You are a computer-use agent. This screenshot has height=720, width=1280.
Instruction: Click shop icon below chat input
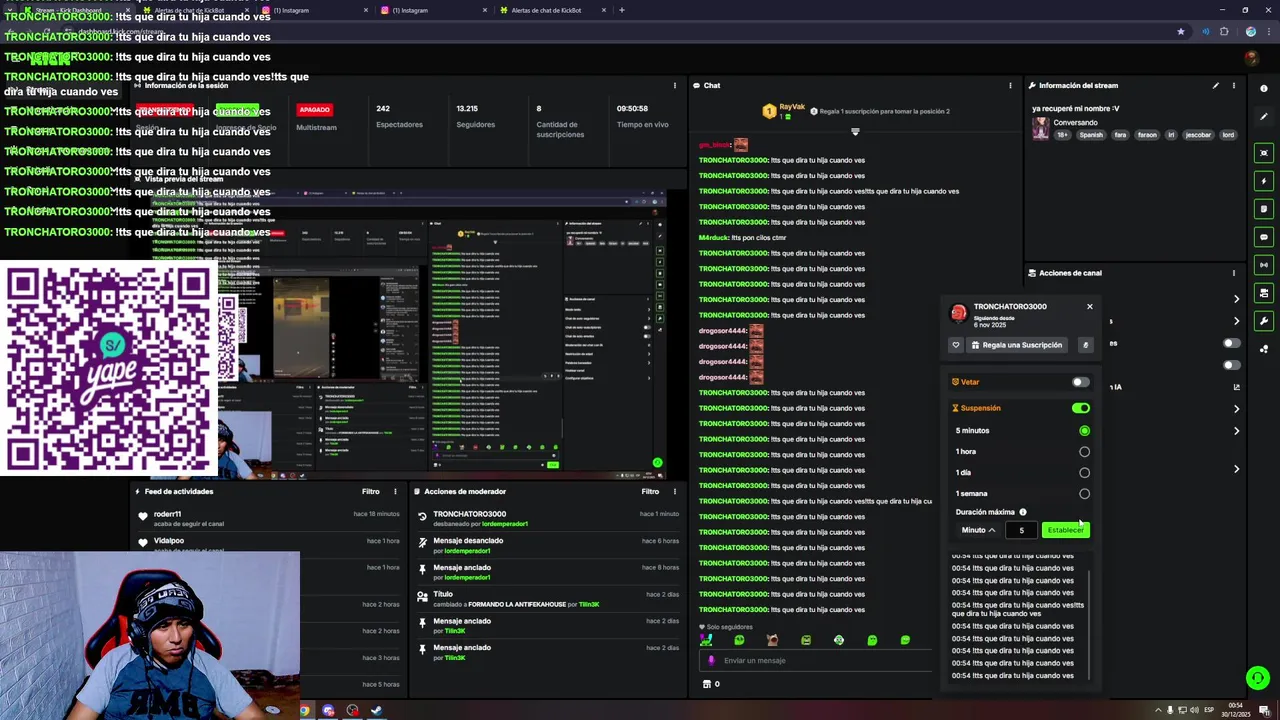[x=707, y=685]
